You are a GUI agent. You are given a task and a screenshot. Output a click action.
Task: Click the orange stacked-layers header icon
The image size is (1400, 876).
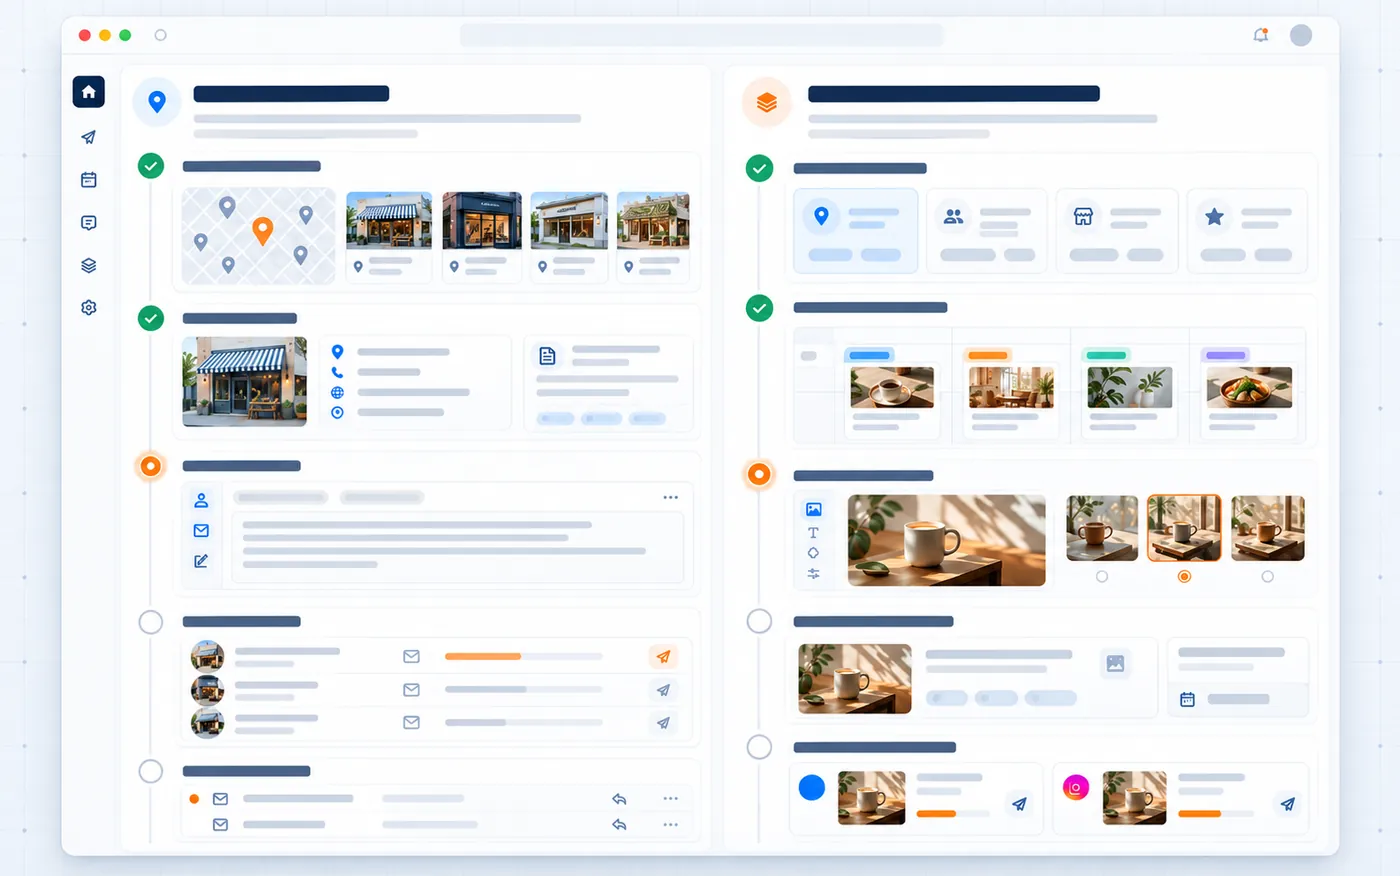click(767, 102)
